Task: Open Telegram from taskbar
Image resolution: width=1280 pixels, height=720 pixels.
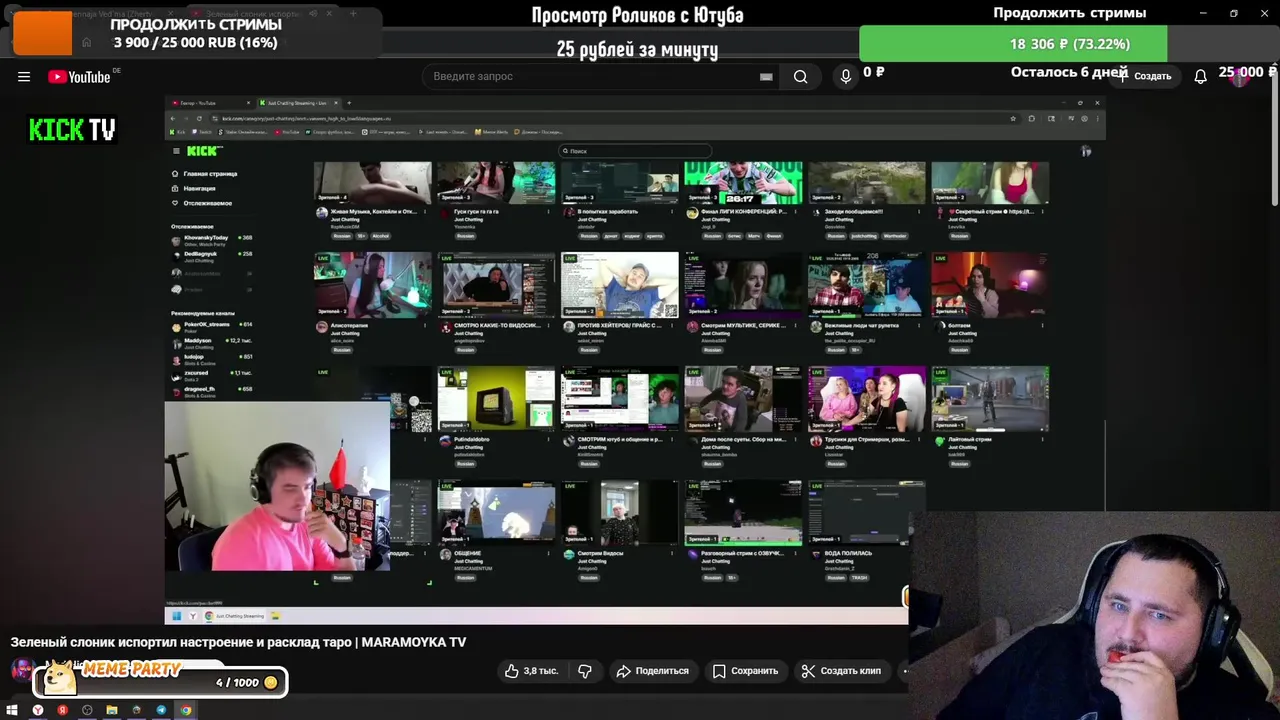Action: coord(161,710)
